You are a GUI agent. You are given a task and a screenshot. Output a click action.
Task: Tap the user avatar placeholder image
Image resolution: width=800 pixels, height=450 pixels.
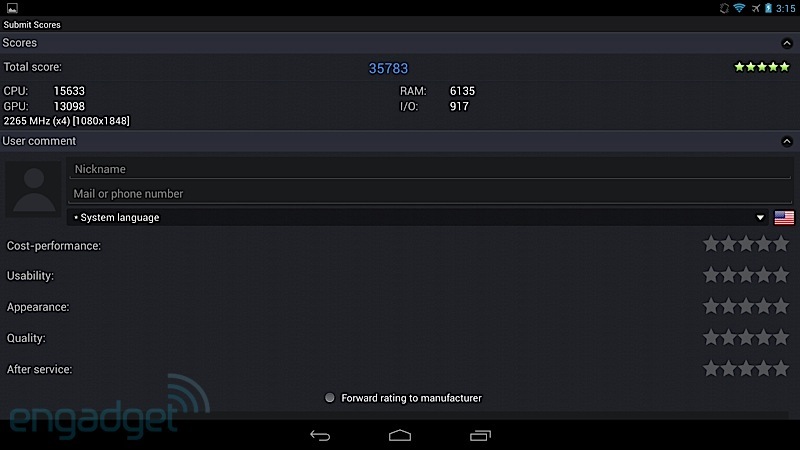(34, 190)
